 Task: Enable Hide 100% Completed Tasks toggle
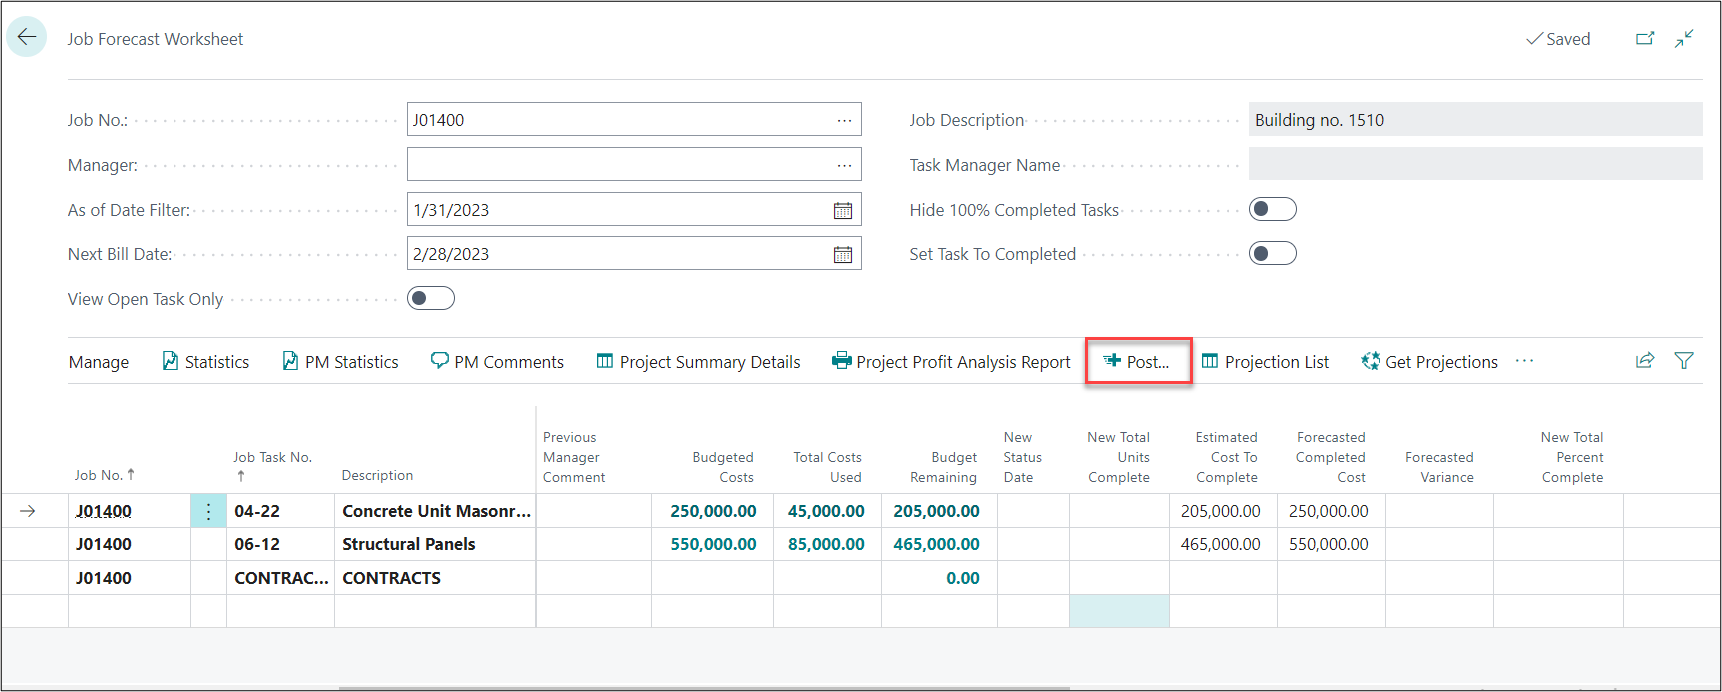1272,209
